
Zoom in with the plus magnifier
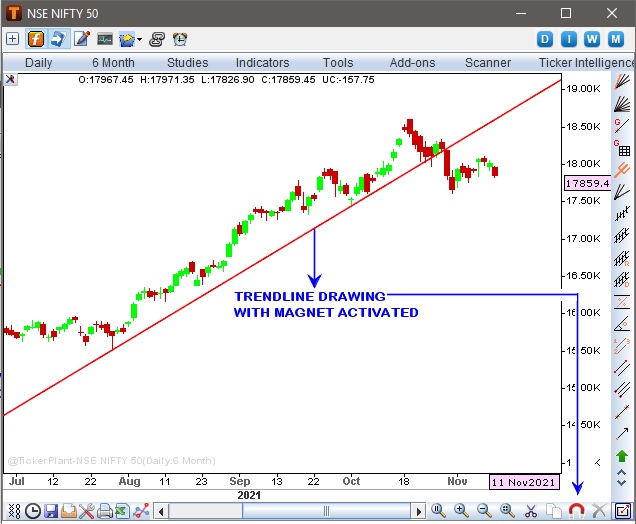[x=461, y=511]
